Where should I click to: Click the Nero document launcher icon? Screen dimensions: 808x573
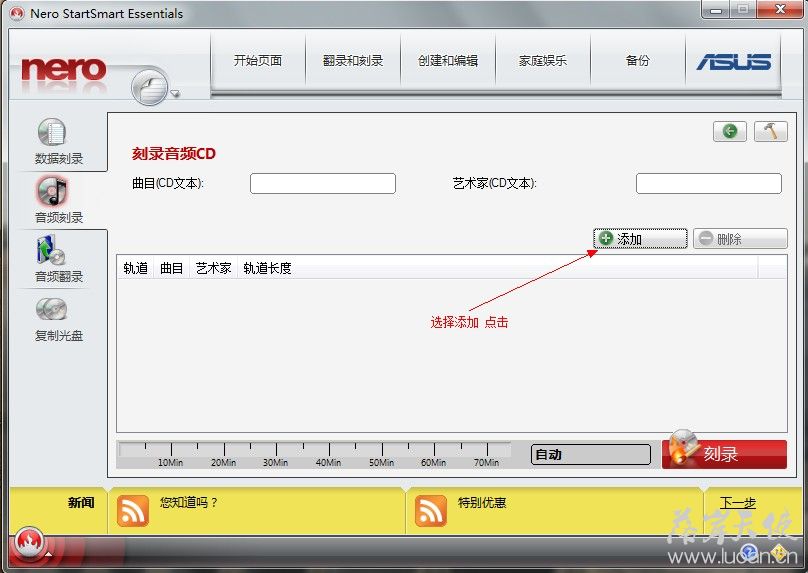point(149,87)
